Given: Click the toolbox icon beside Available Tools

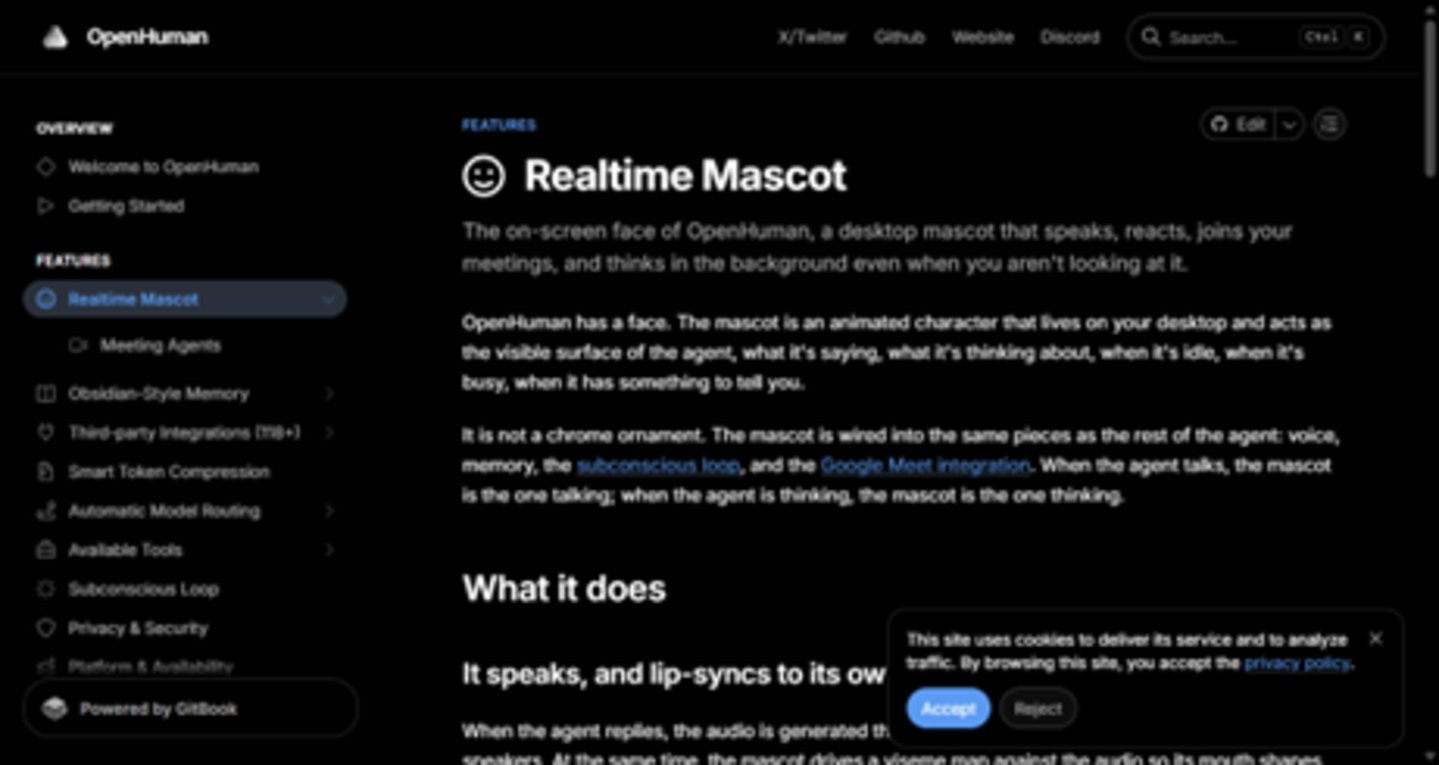Looking at the screenshot, I should tap(45, 550).
